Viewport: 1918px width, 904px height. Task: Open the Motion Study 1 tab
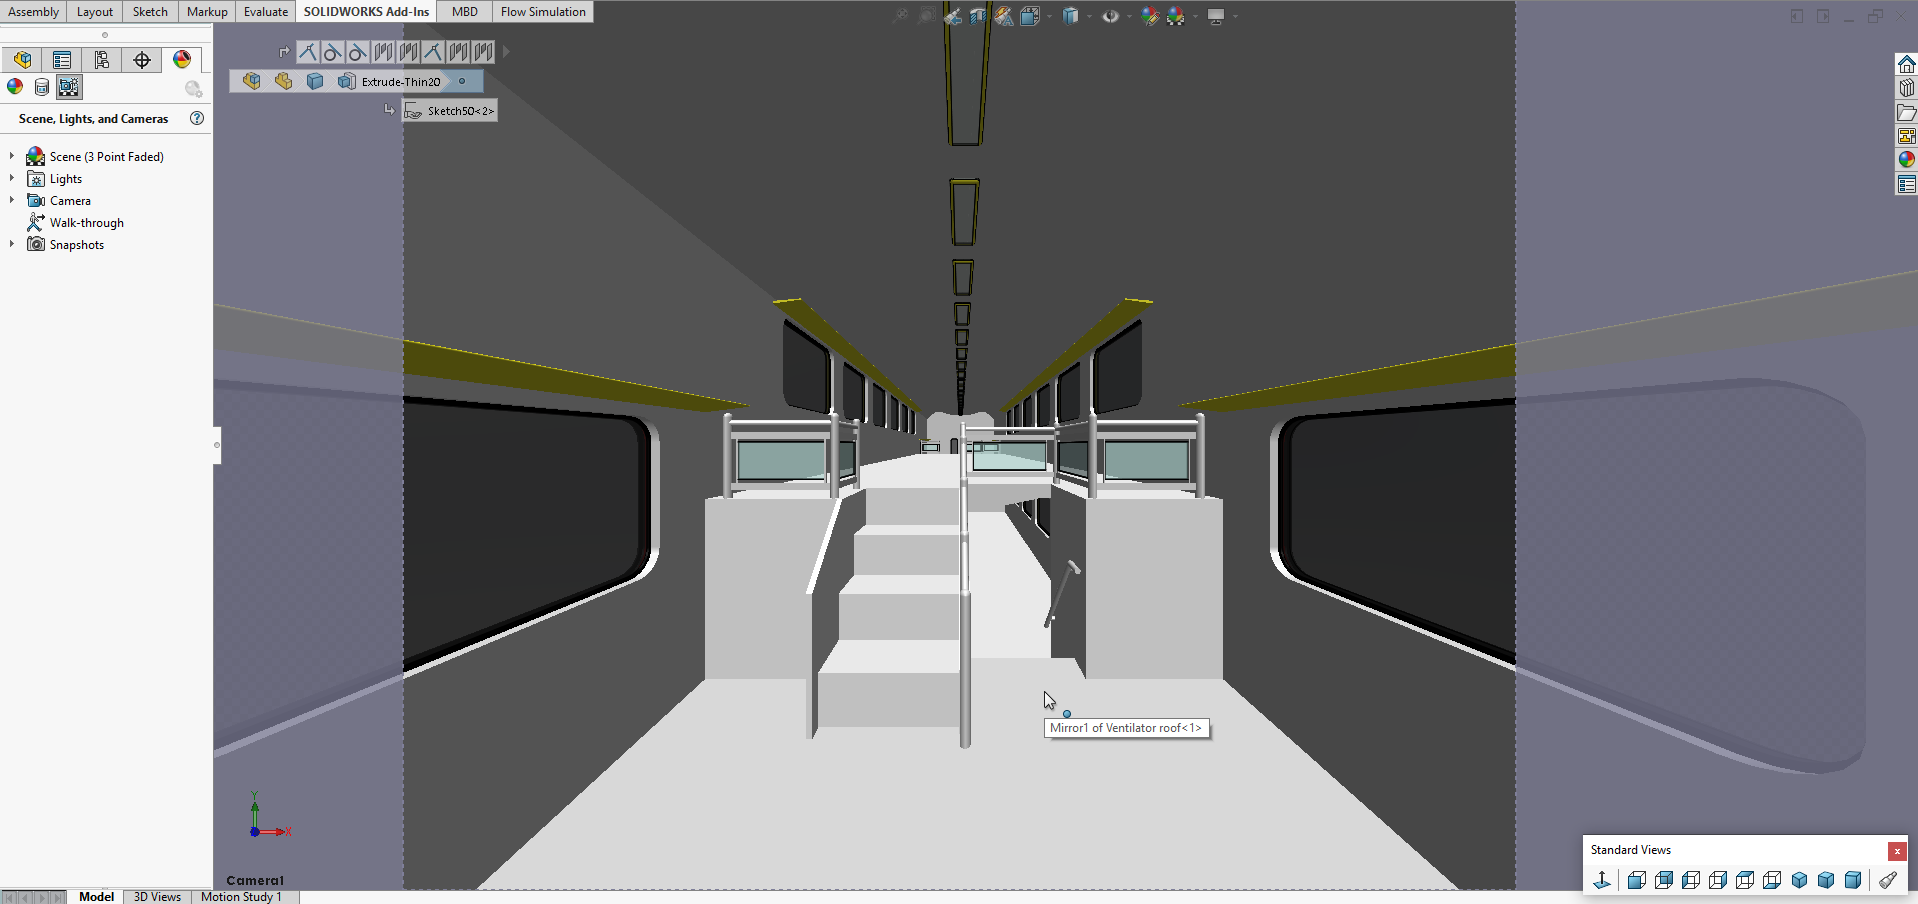[241, 896]
